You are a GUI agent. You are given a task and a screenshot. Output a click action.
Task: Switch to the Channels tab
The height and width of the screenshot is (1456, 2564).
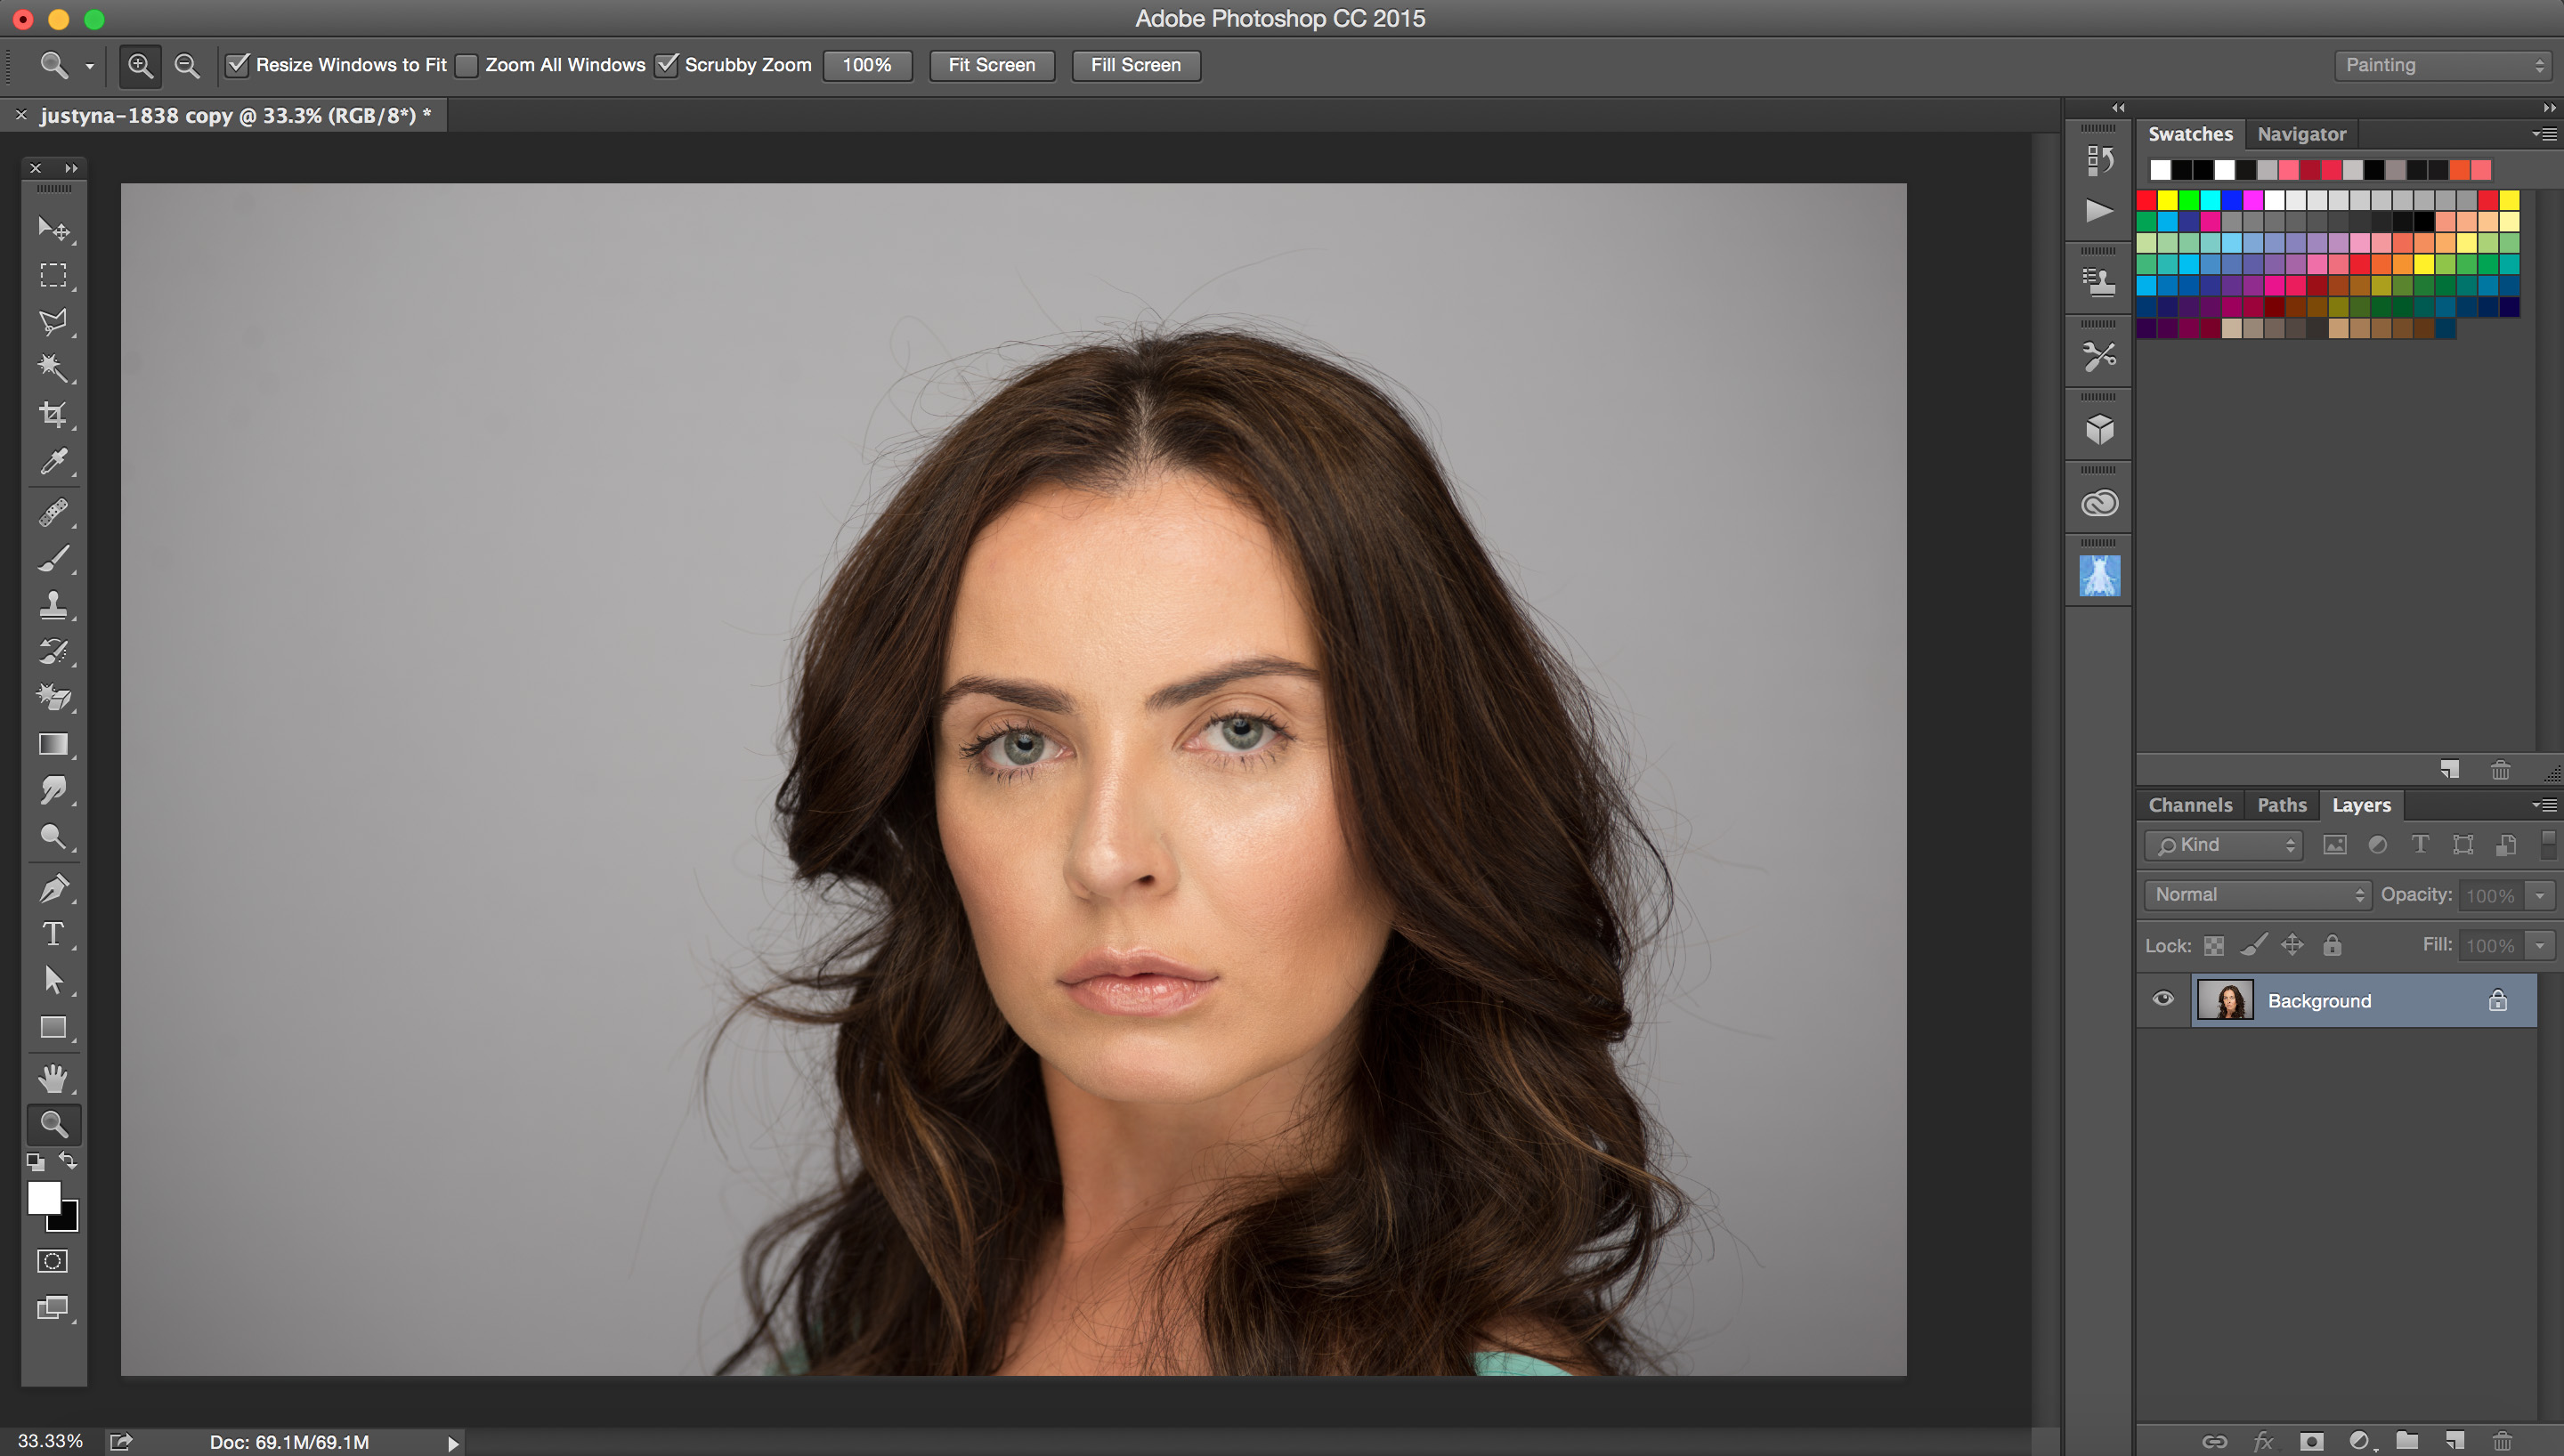(x=2189, y=805)
